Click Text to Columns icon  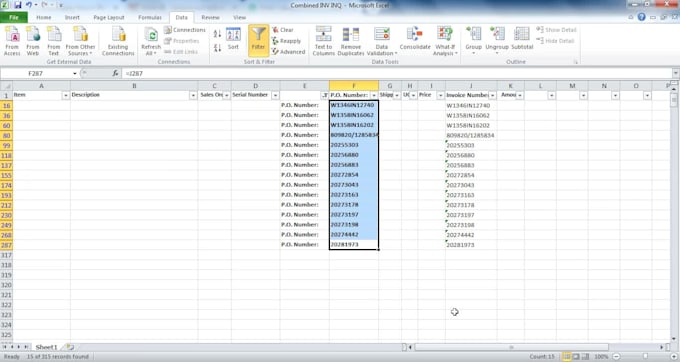tap(324, 41)
